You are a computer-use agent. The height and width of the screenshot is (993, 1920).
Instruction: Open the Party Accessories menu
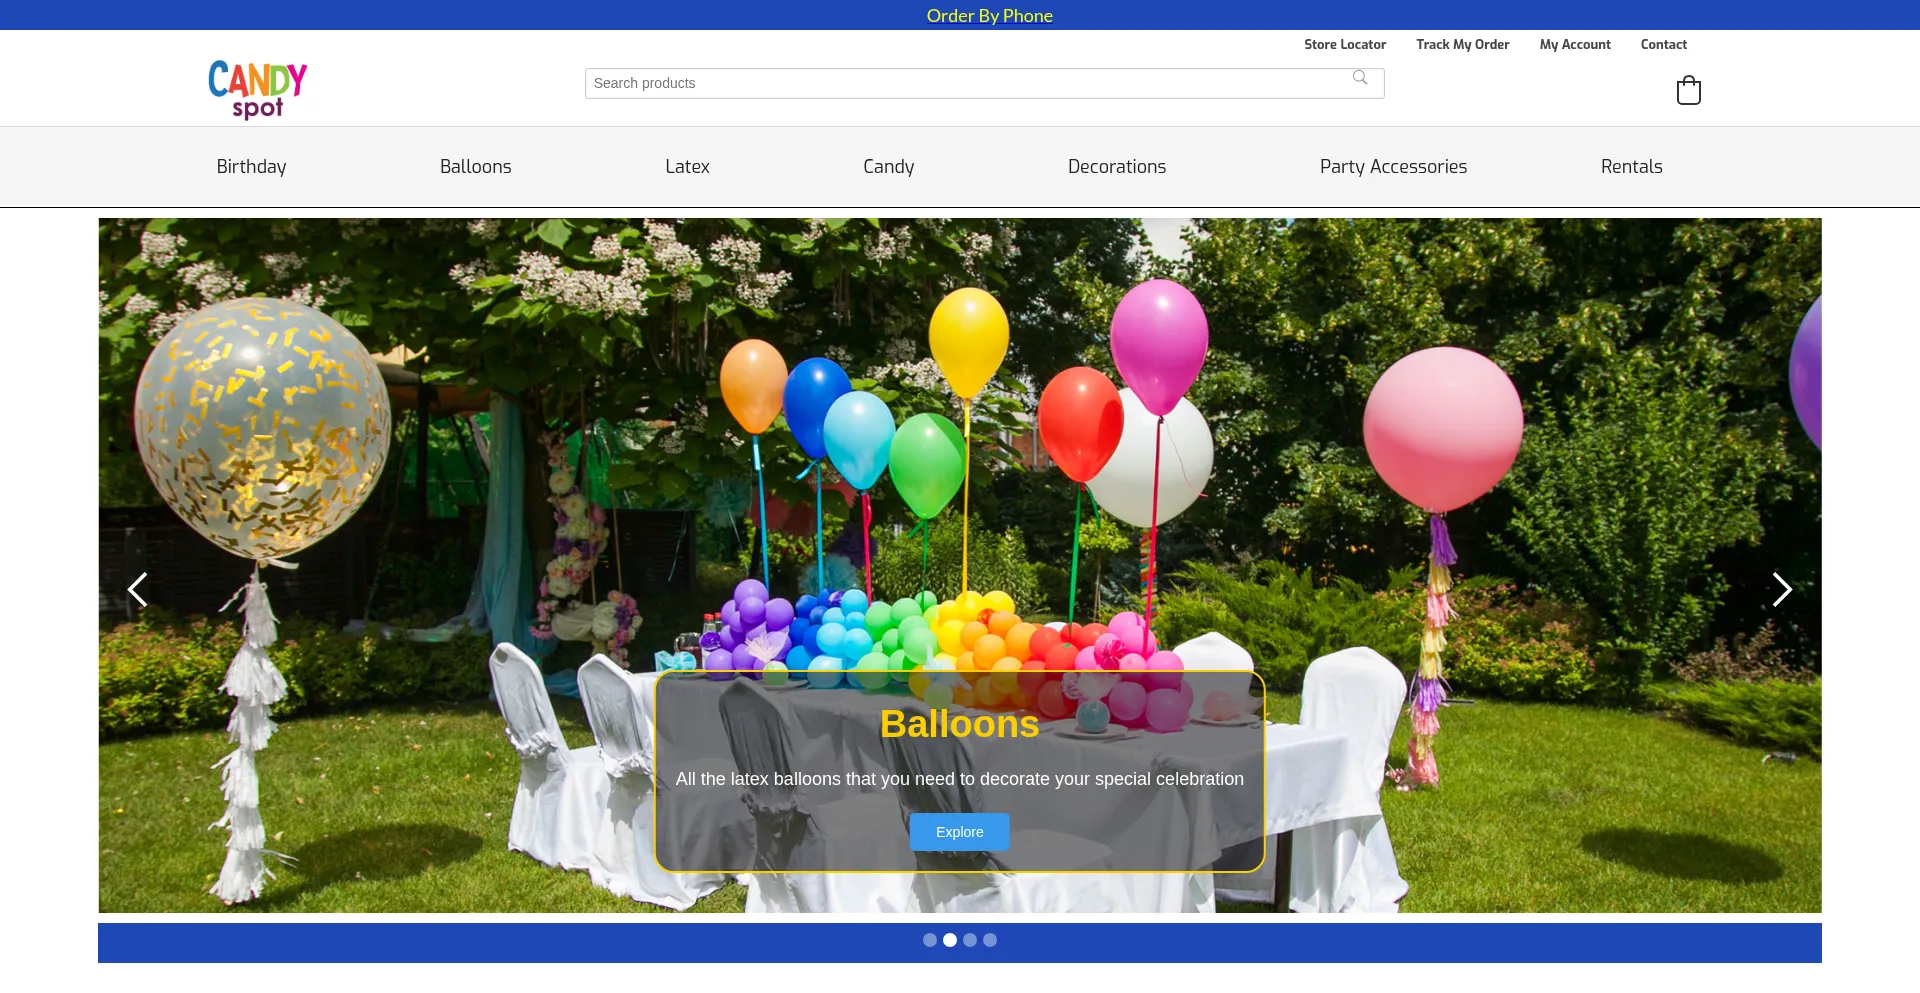point(1393,167)
